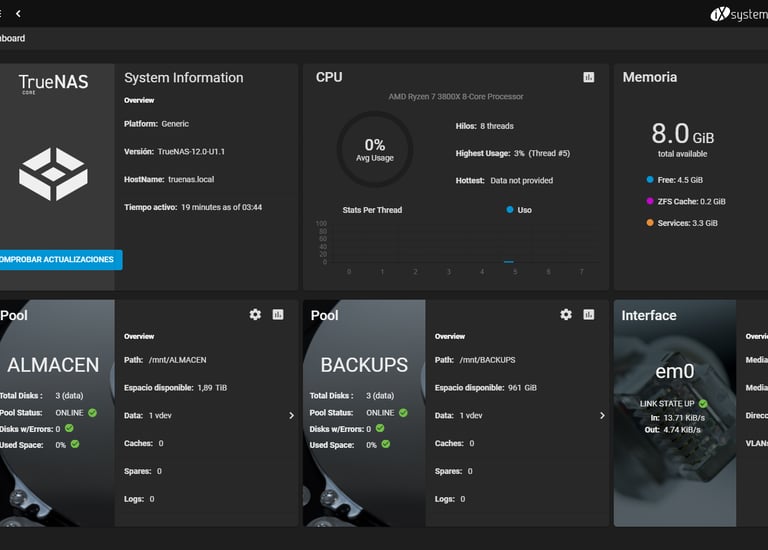Viewport: 768px width, 550px height.
Task: Click the ALMACEN pool name
Action: (x=53, y=365)
